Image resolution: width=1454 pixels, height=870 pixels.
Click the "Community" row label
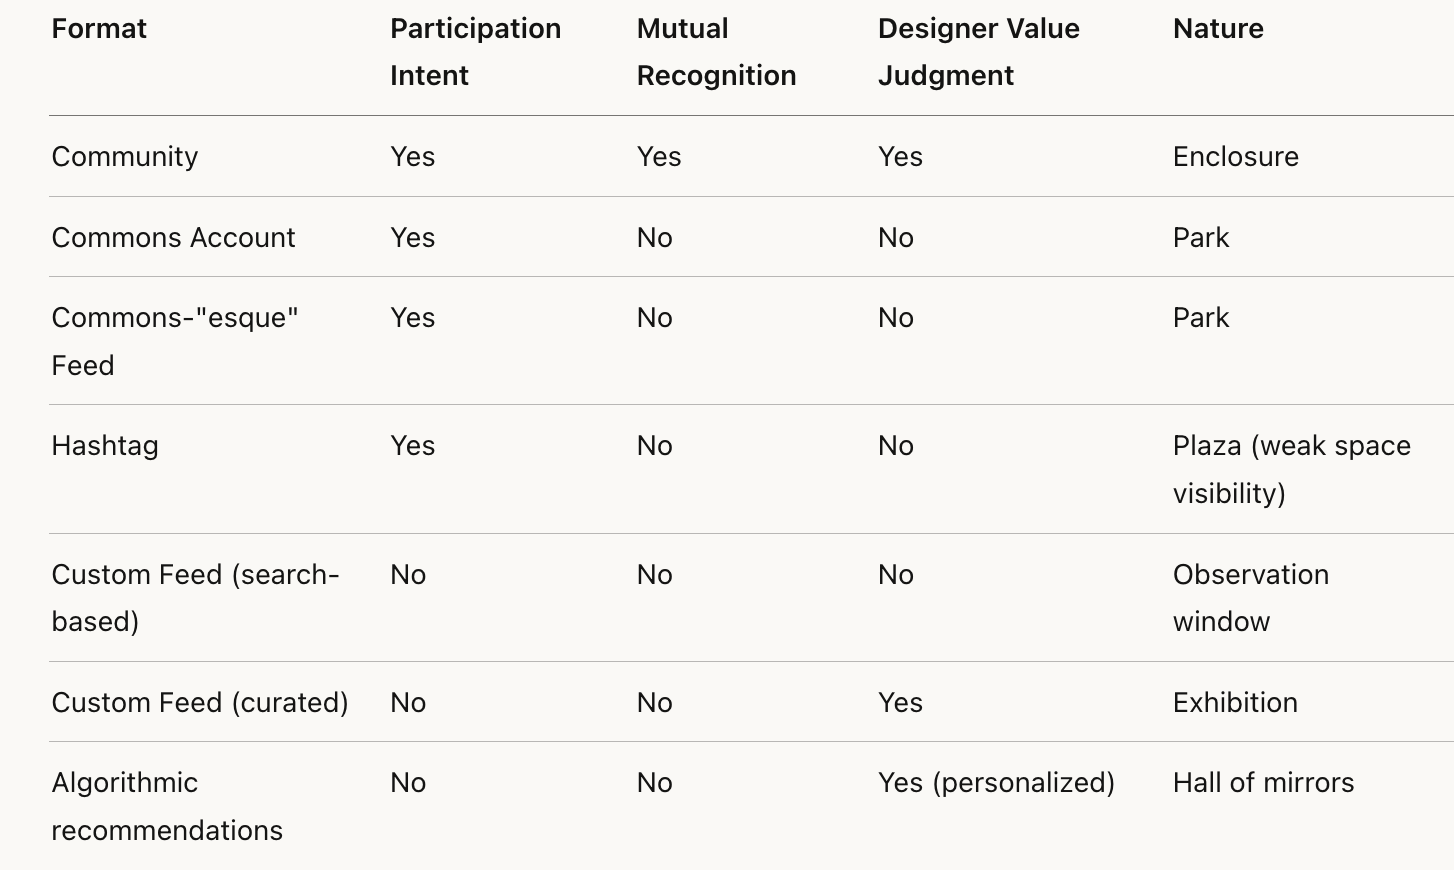point(125,157)
